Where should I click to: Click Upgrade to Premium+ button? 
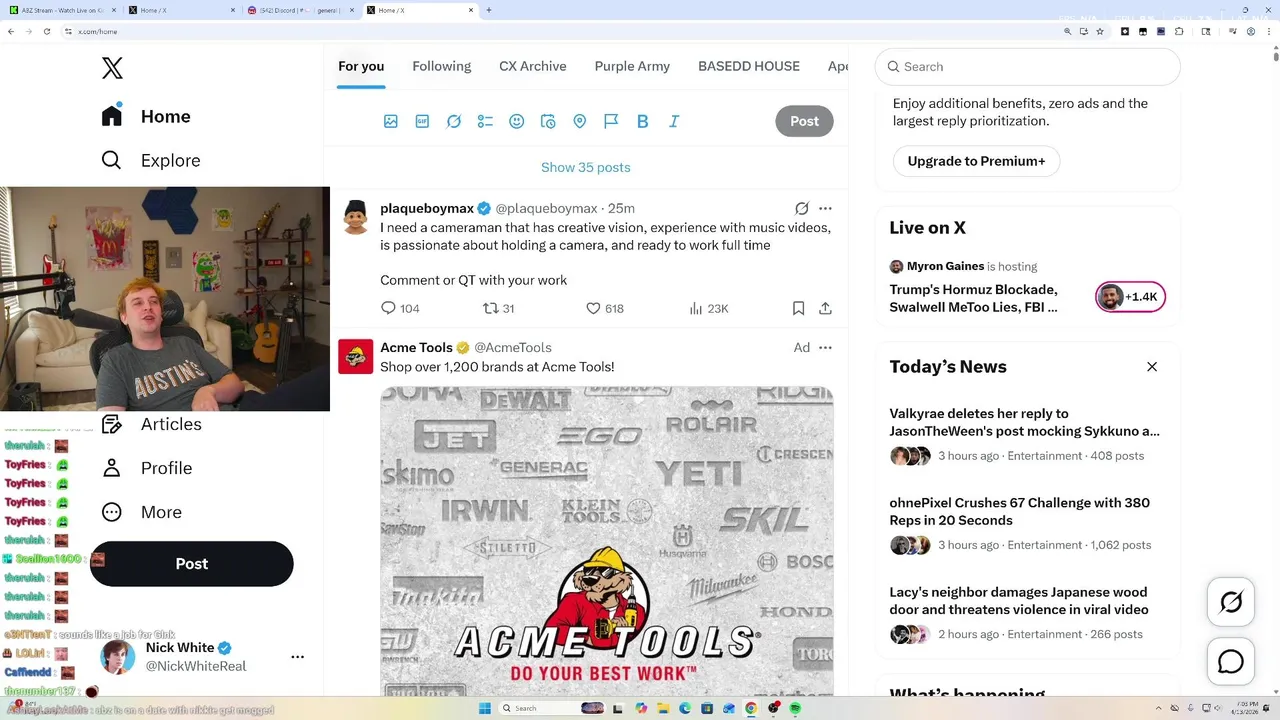click(x=976, y=161)
